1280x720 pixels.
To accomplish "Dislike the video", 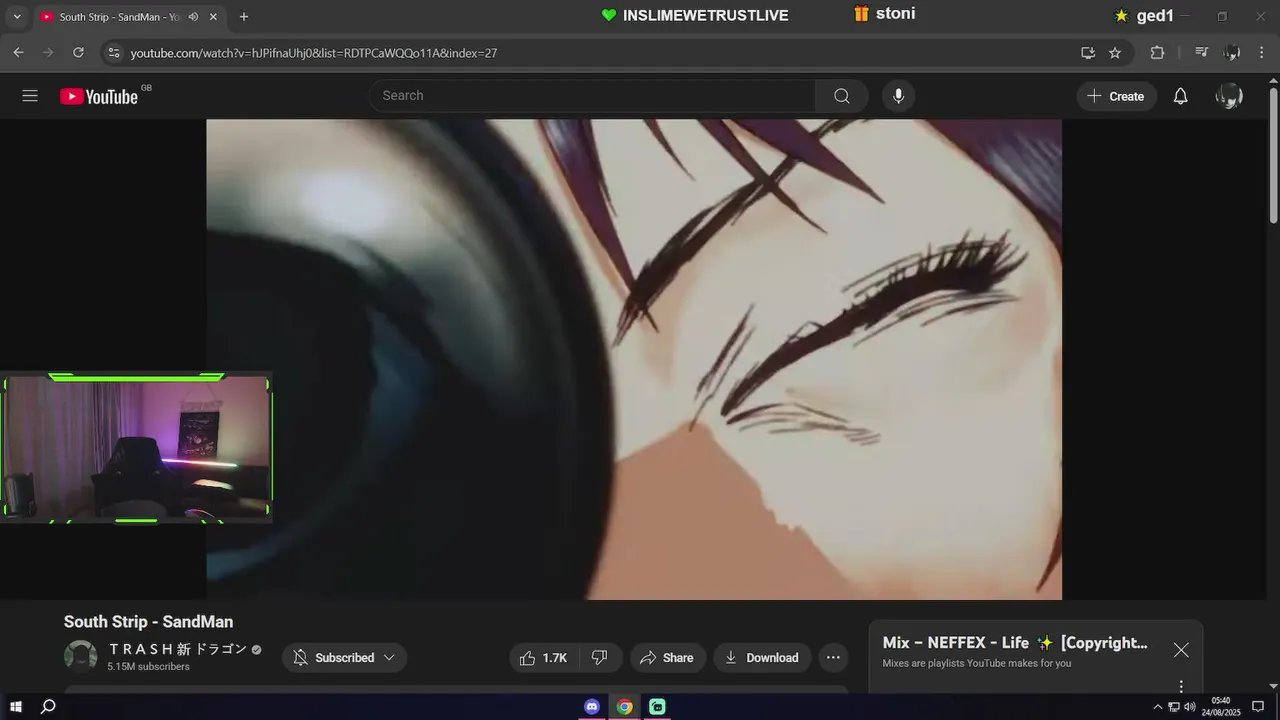I will click(x=600, y=658).
